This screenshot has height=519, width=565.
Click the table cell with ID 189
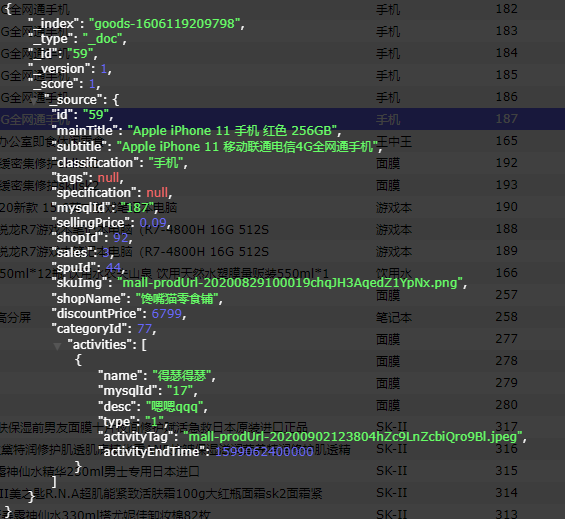click(506, 250)
